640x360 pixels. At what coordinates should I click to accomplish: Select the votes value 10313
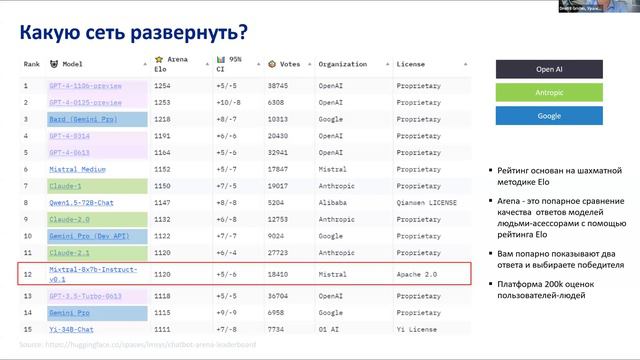[x=278, y=119]
